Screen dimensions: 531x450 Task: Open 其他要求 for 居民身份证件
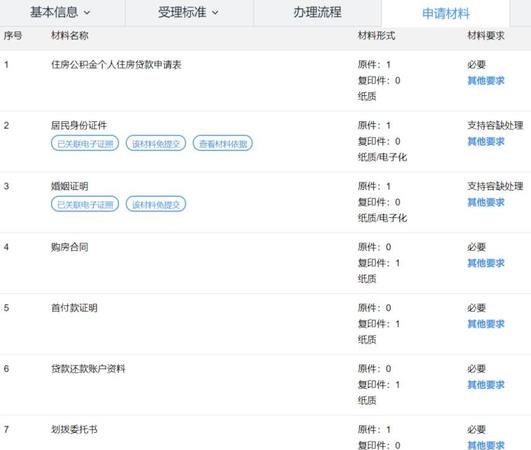click(486, 141)
